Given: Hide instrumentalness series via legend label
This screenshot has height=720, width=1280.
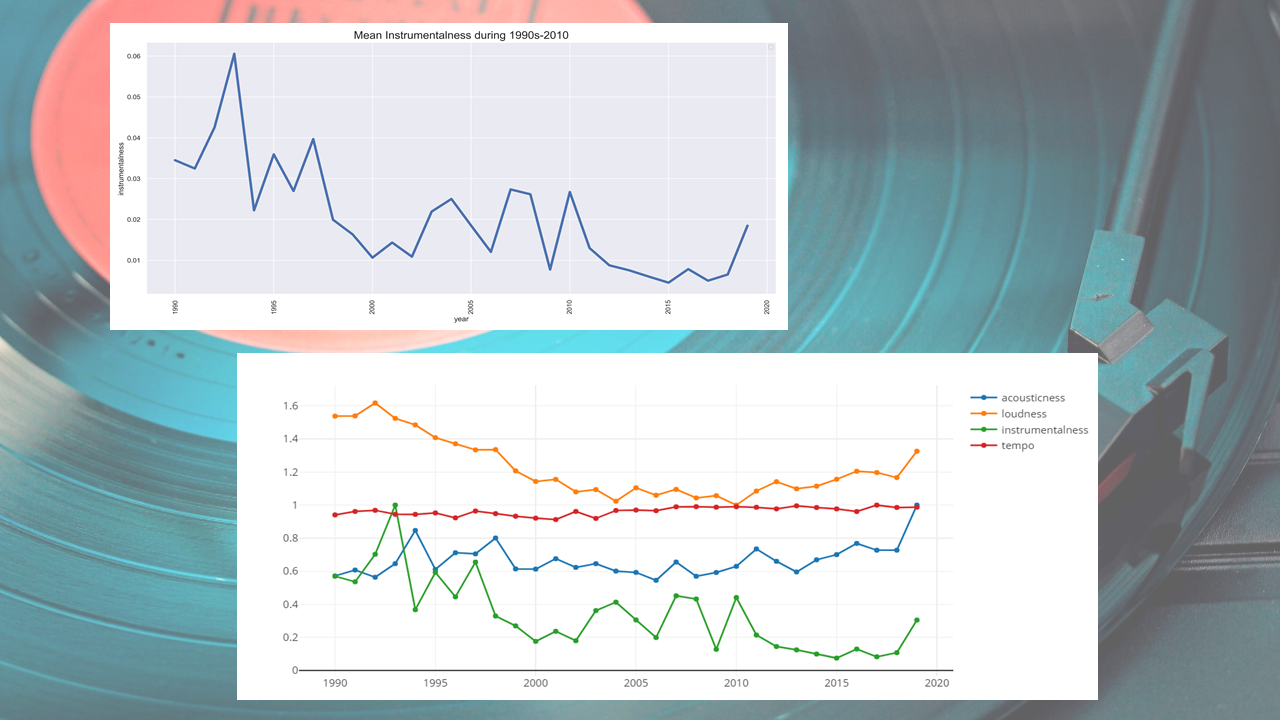Looking at the screenshot, I should (1045, 430).
